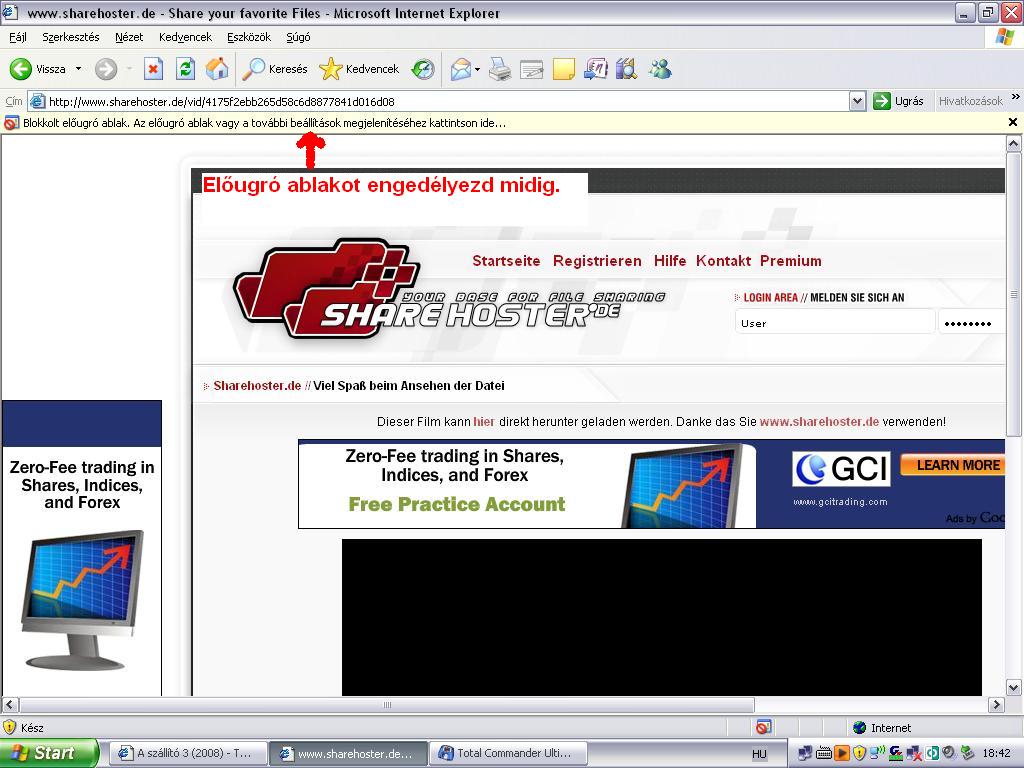1024x768 pixels.
Task: Click the User login input field
Action: click(835, 322)
